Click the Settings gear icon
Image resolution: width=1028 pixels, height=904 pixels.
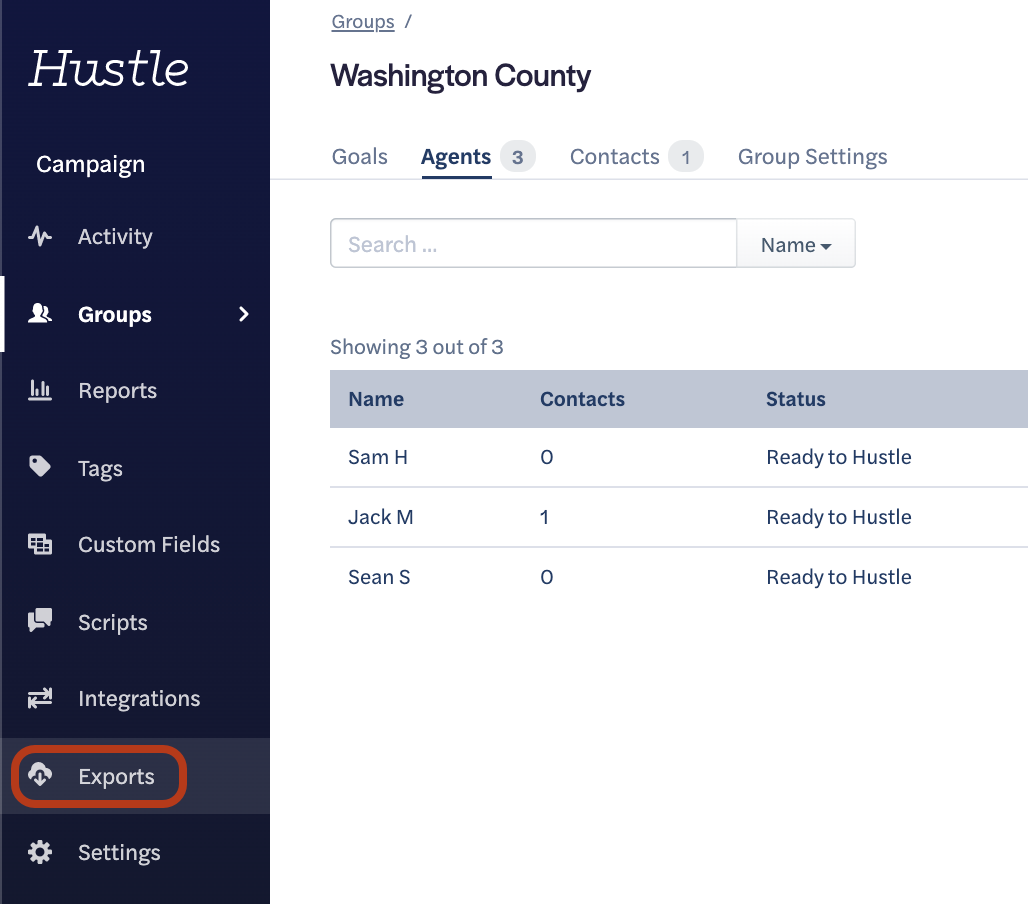click(x=40, y=852)
